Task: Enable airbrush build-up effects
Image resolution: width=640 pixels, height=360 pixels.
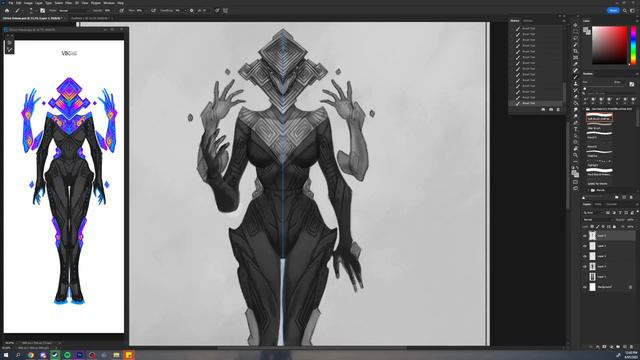Action: [x=154, y=11]
